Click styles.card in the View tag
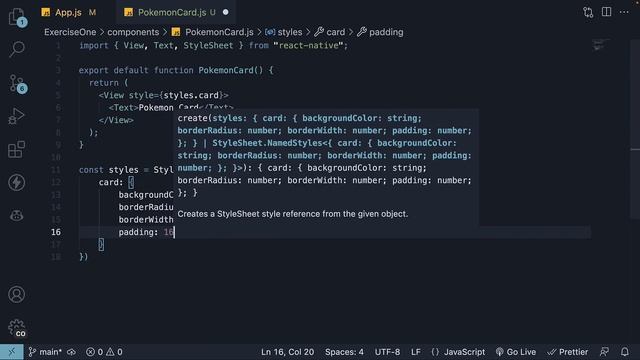Image resolution: width=640 pixels, height=360 pixels. [191, 96]
